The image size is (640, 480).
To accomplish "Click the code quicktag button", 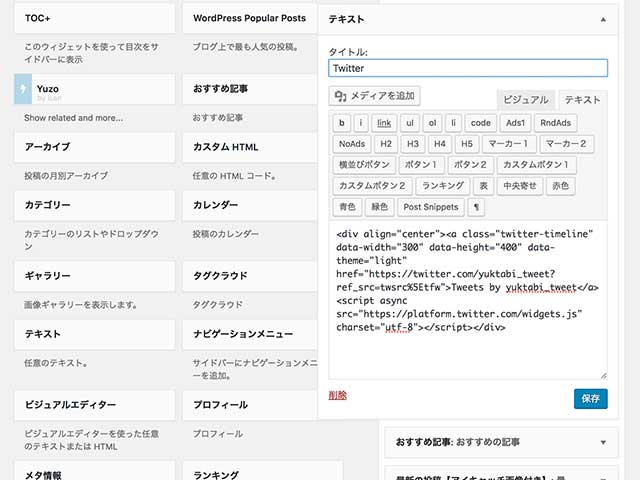I will pyautogui.click(x=481, y=123).
